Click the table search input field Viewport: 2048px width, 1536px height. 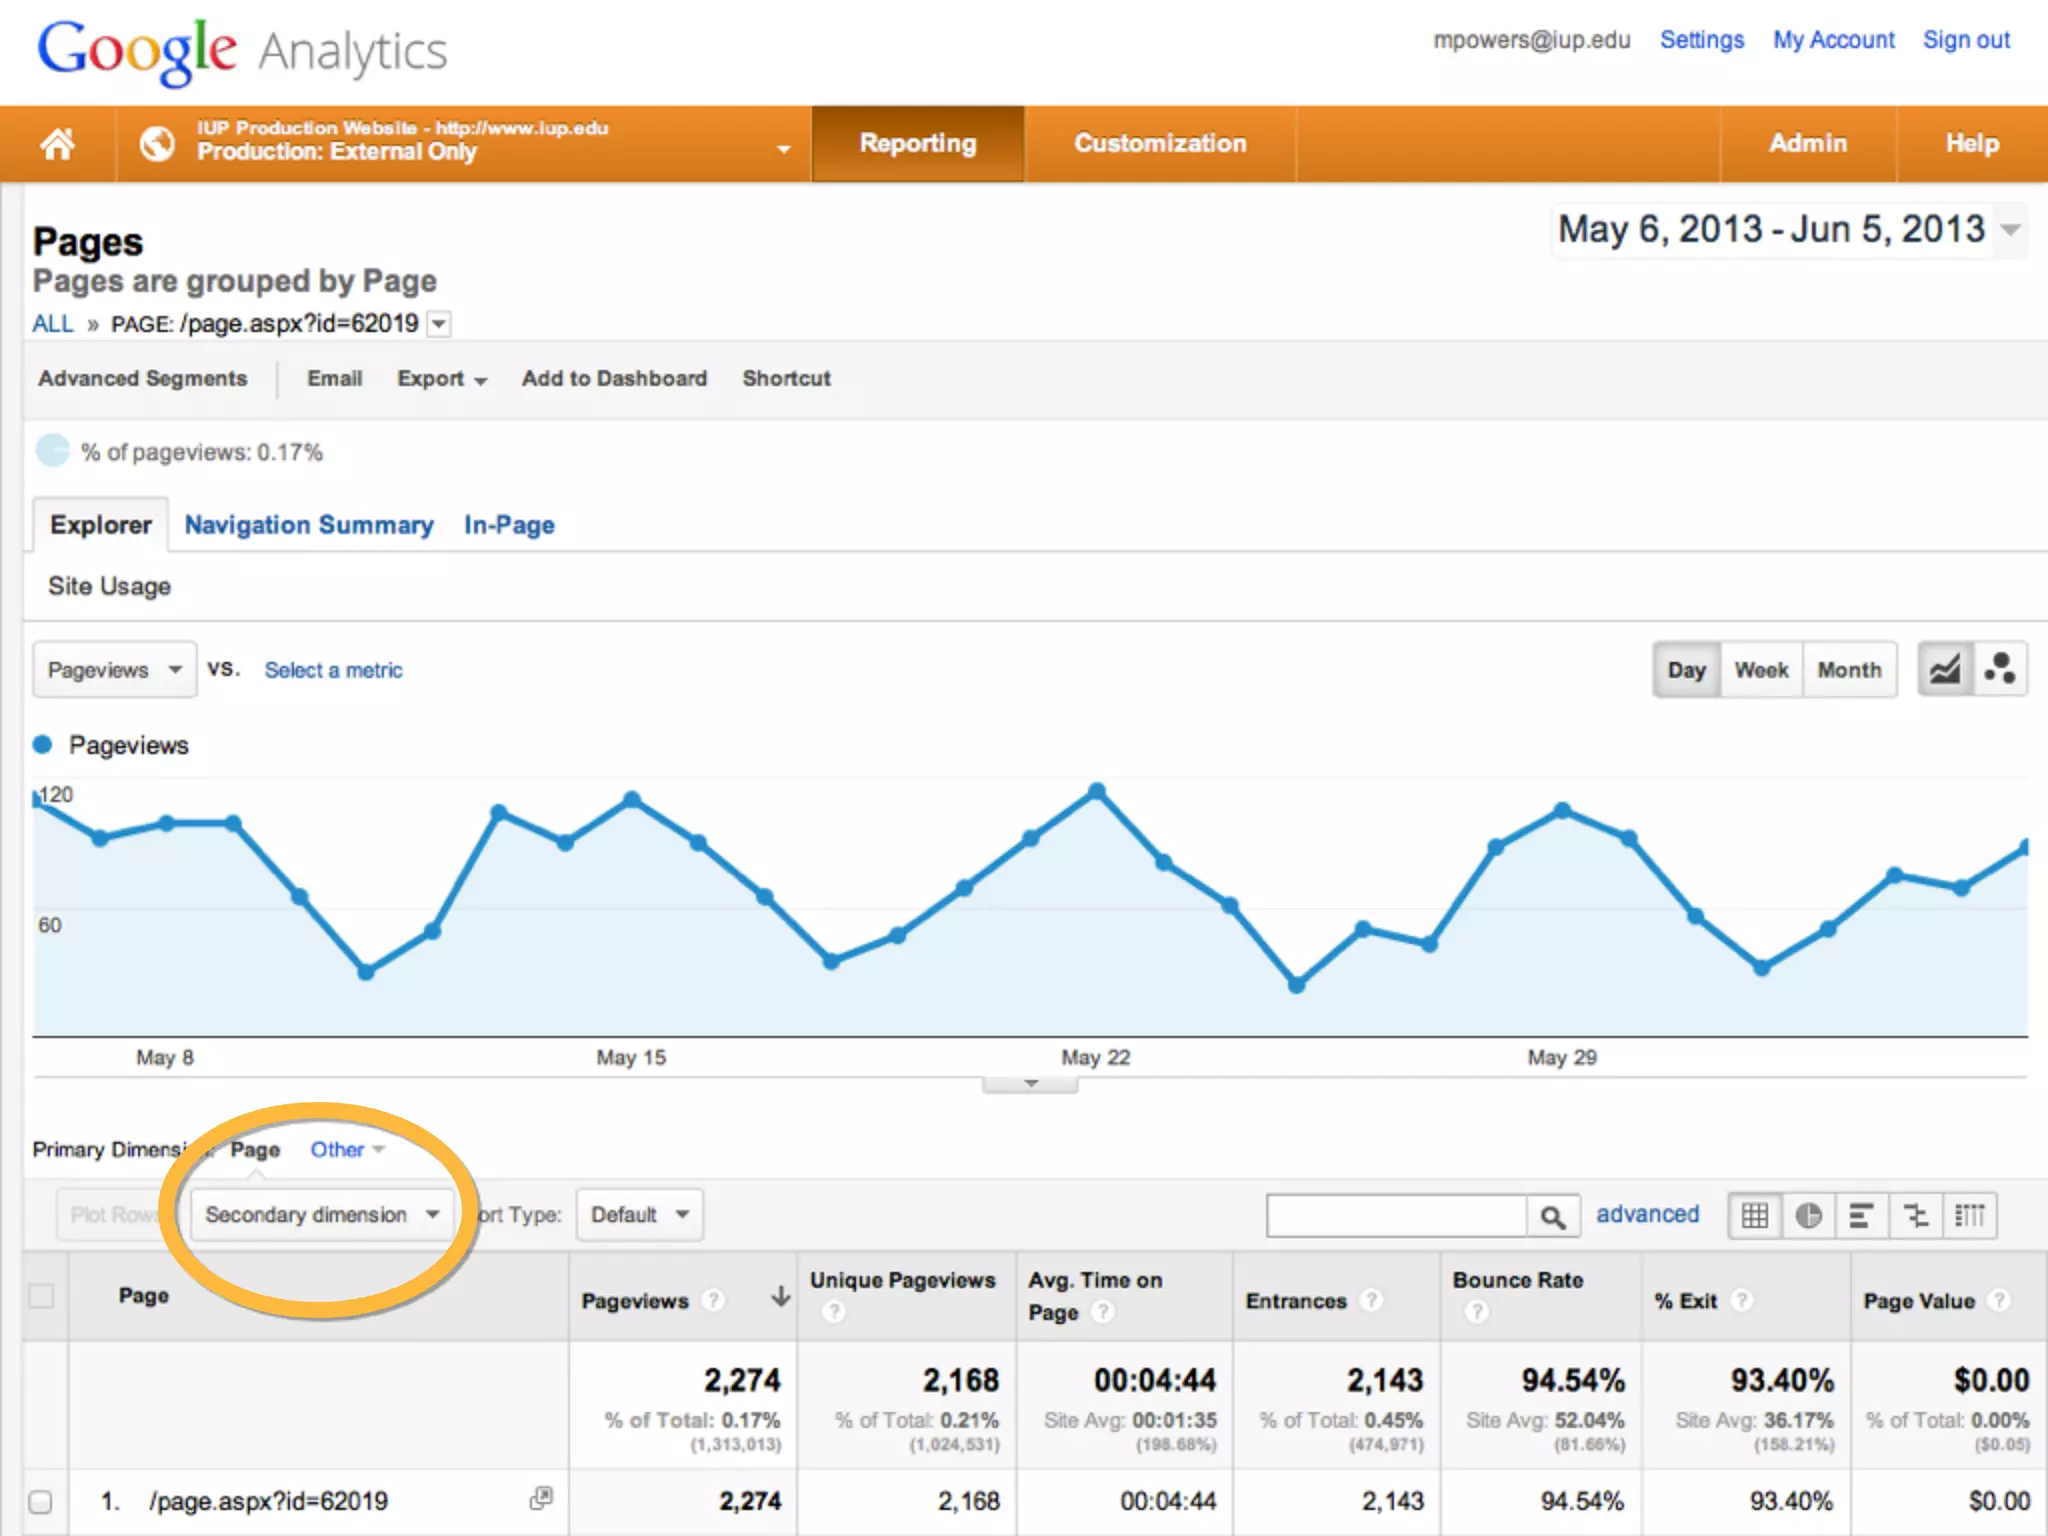coord(1396,1216)
